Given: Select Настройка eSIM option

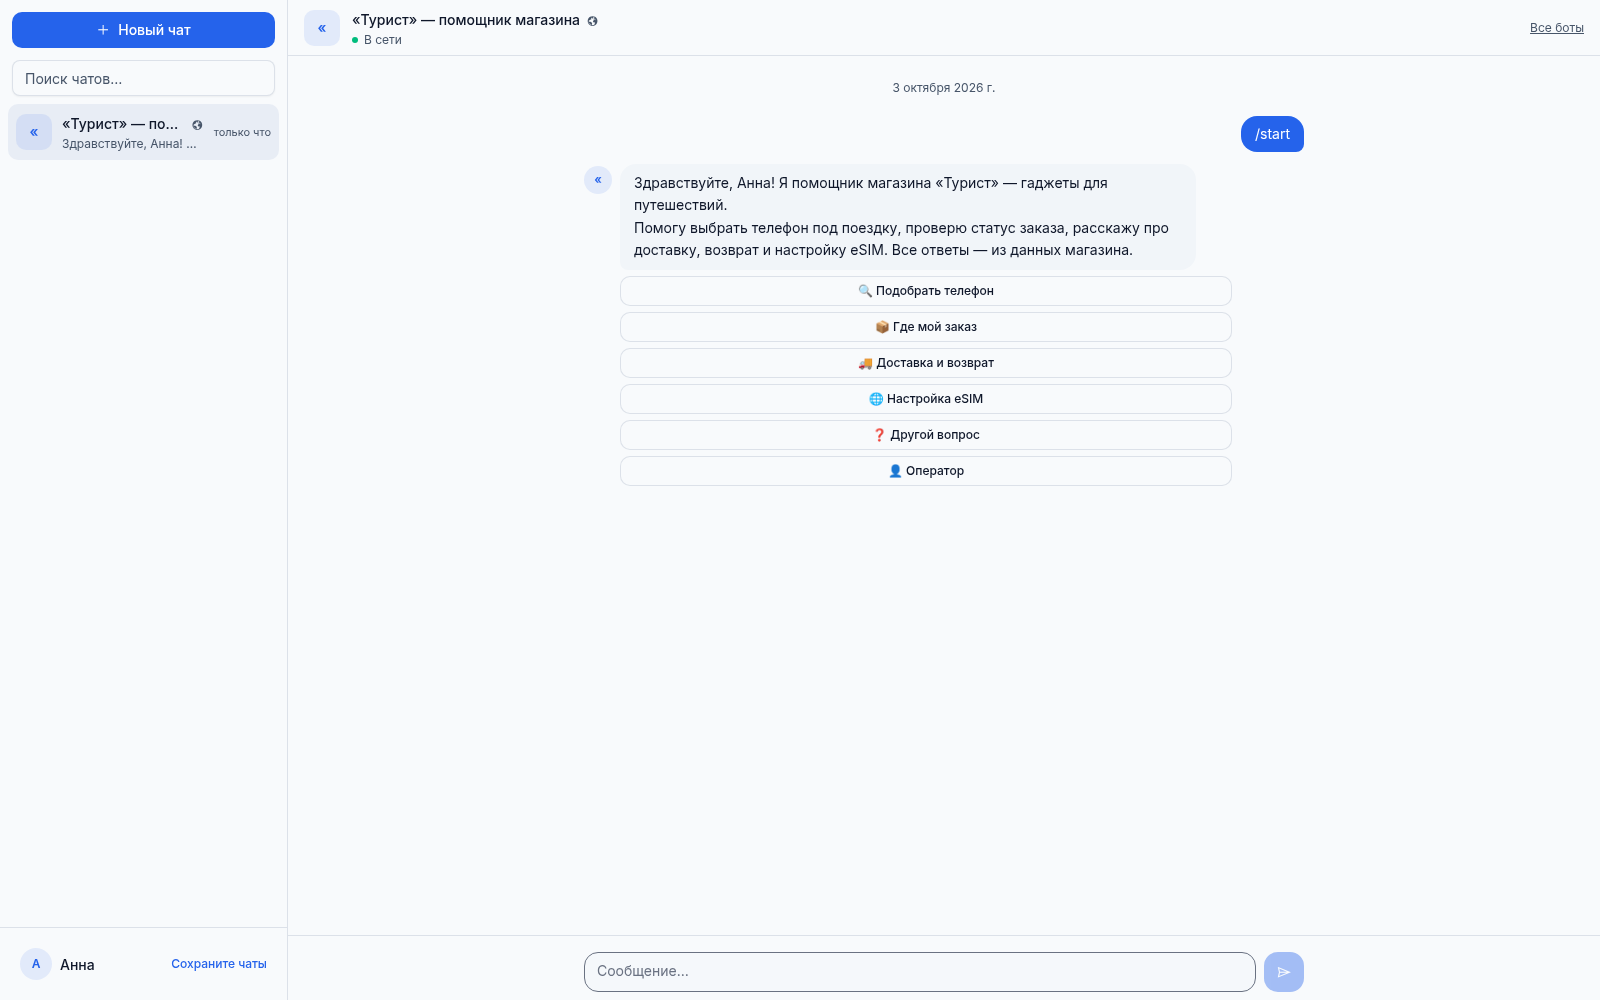Looking at the screenshot, I should pyautogui.click(x=925, y=399).
